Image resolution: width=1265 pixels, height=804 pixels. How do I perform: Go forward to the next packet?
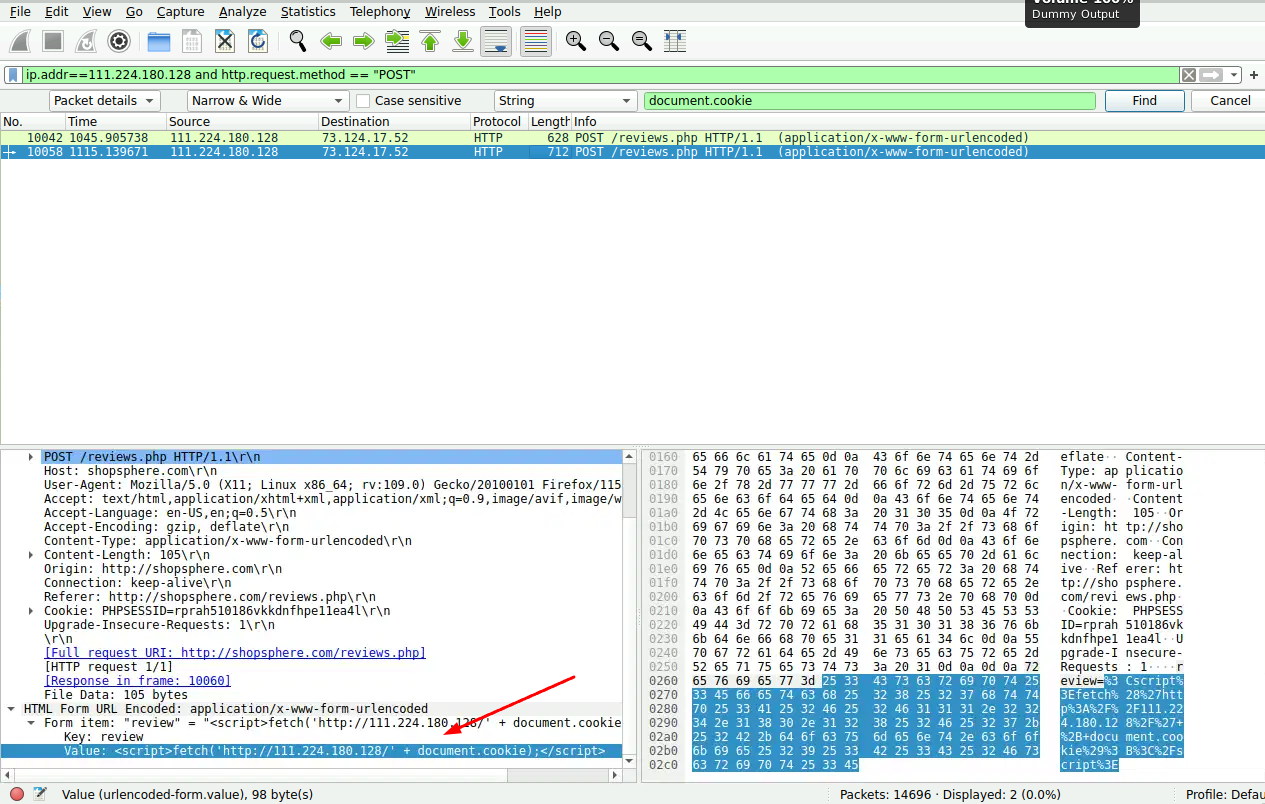[364, 41]
